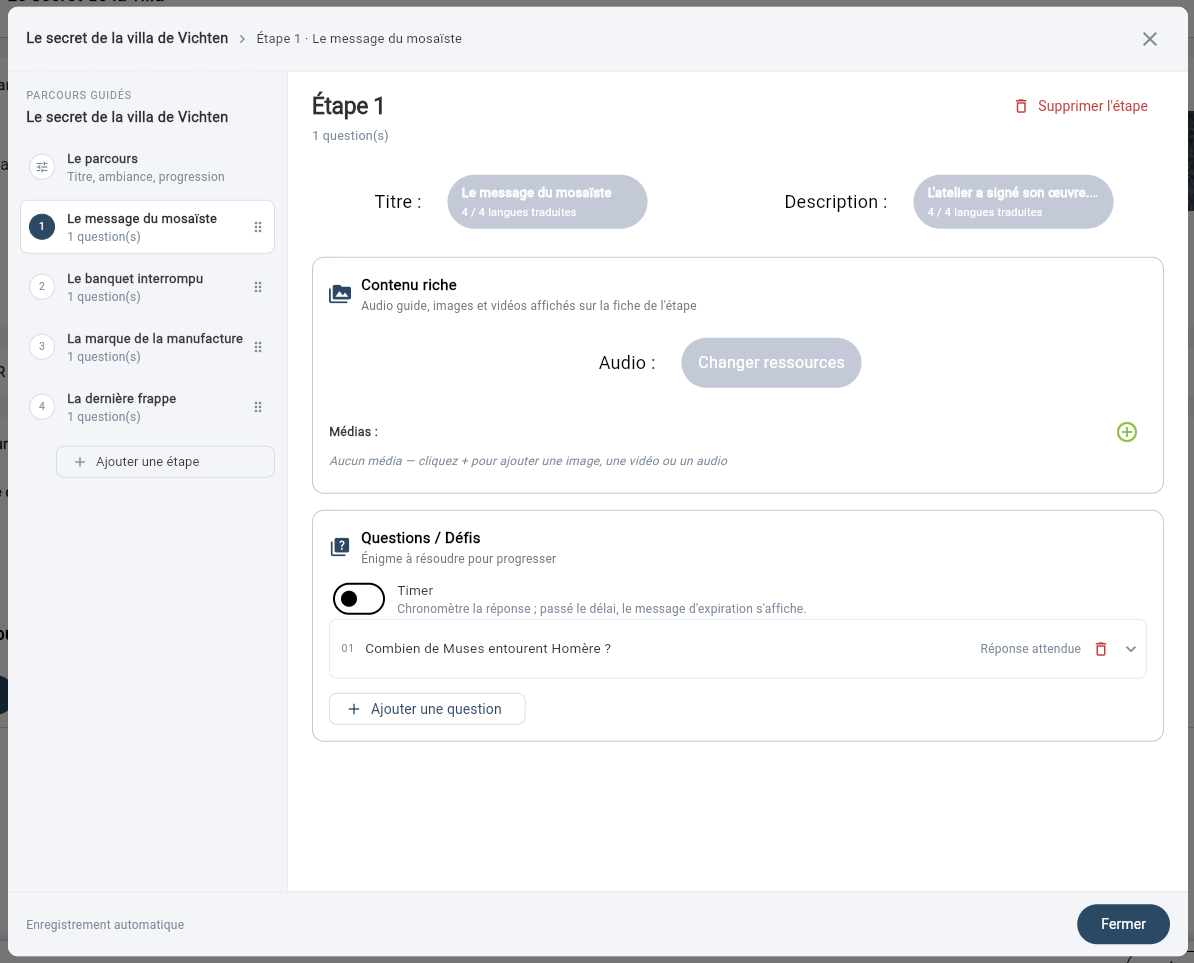
Task: Open Le parcours settings entry
Action: tap(147, 167)
